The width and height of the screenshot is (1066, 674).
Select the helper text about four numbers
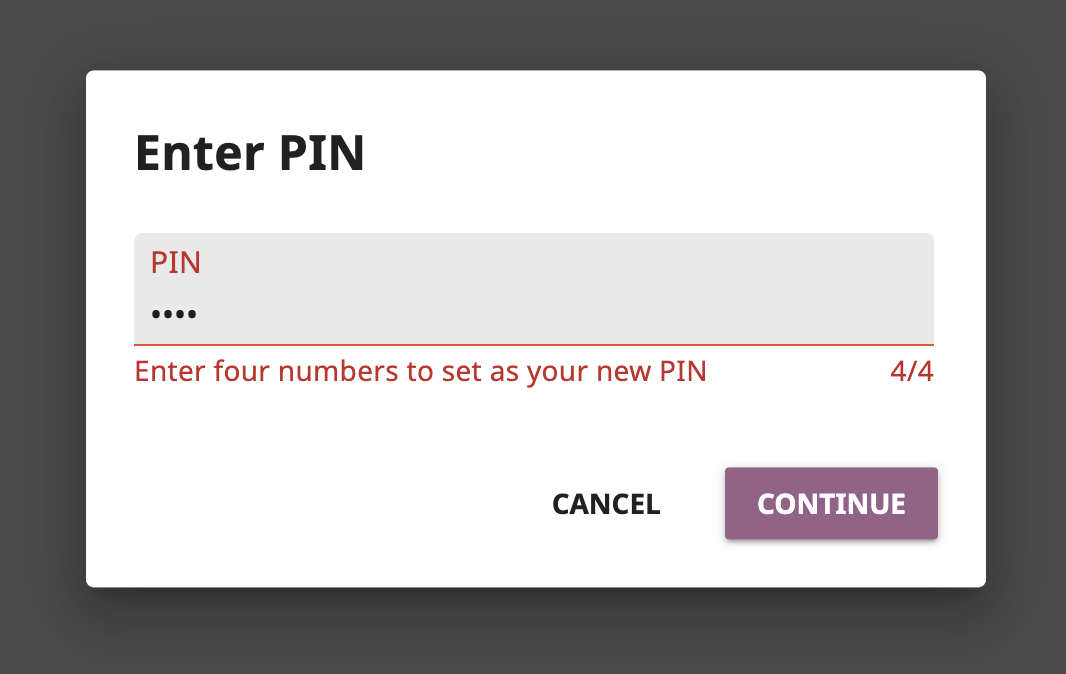(420, 370)
